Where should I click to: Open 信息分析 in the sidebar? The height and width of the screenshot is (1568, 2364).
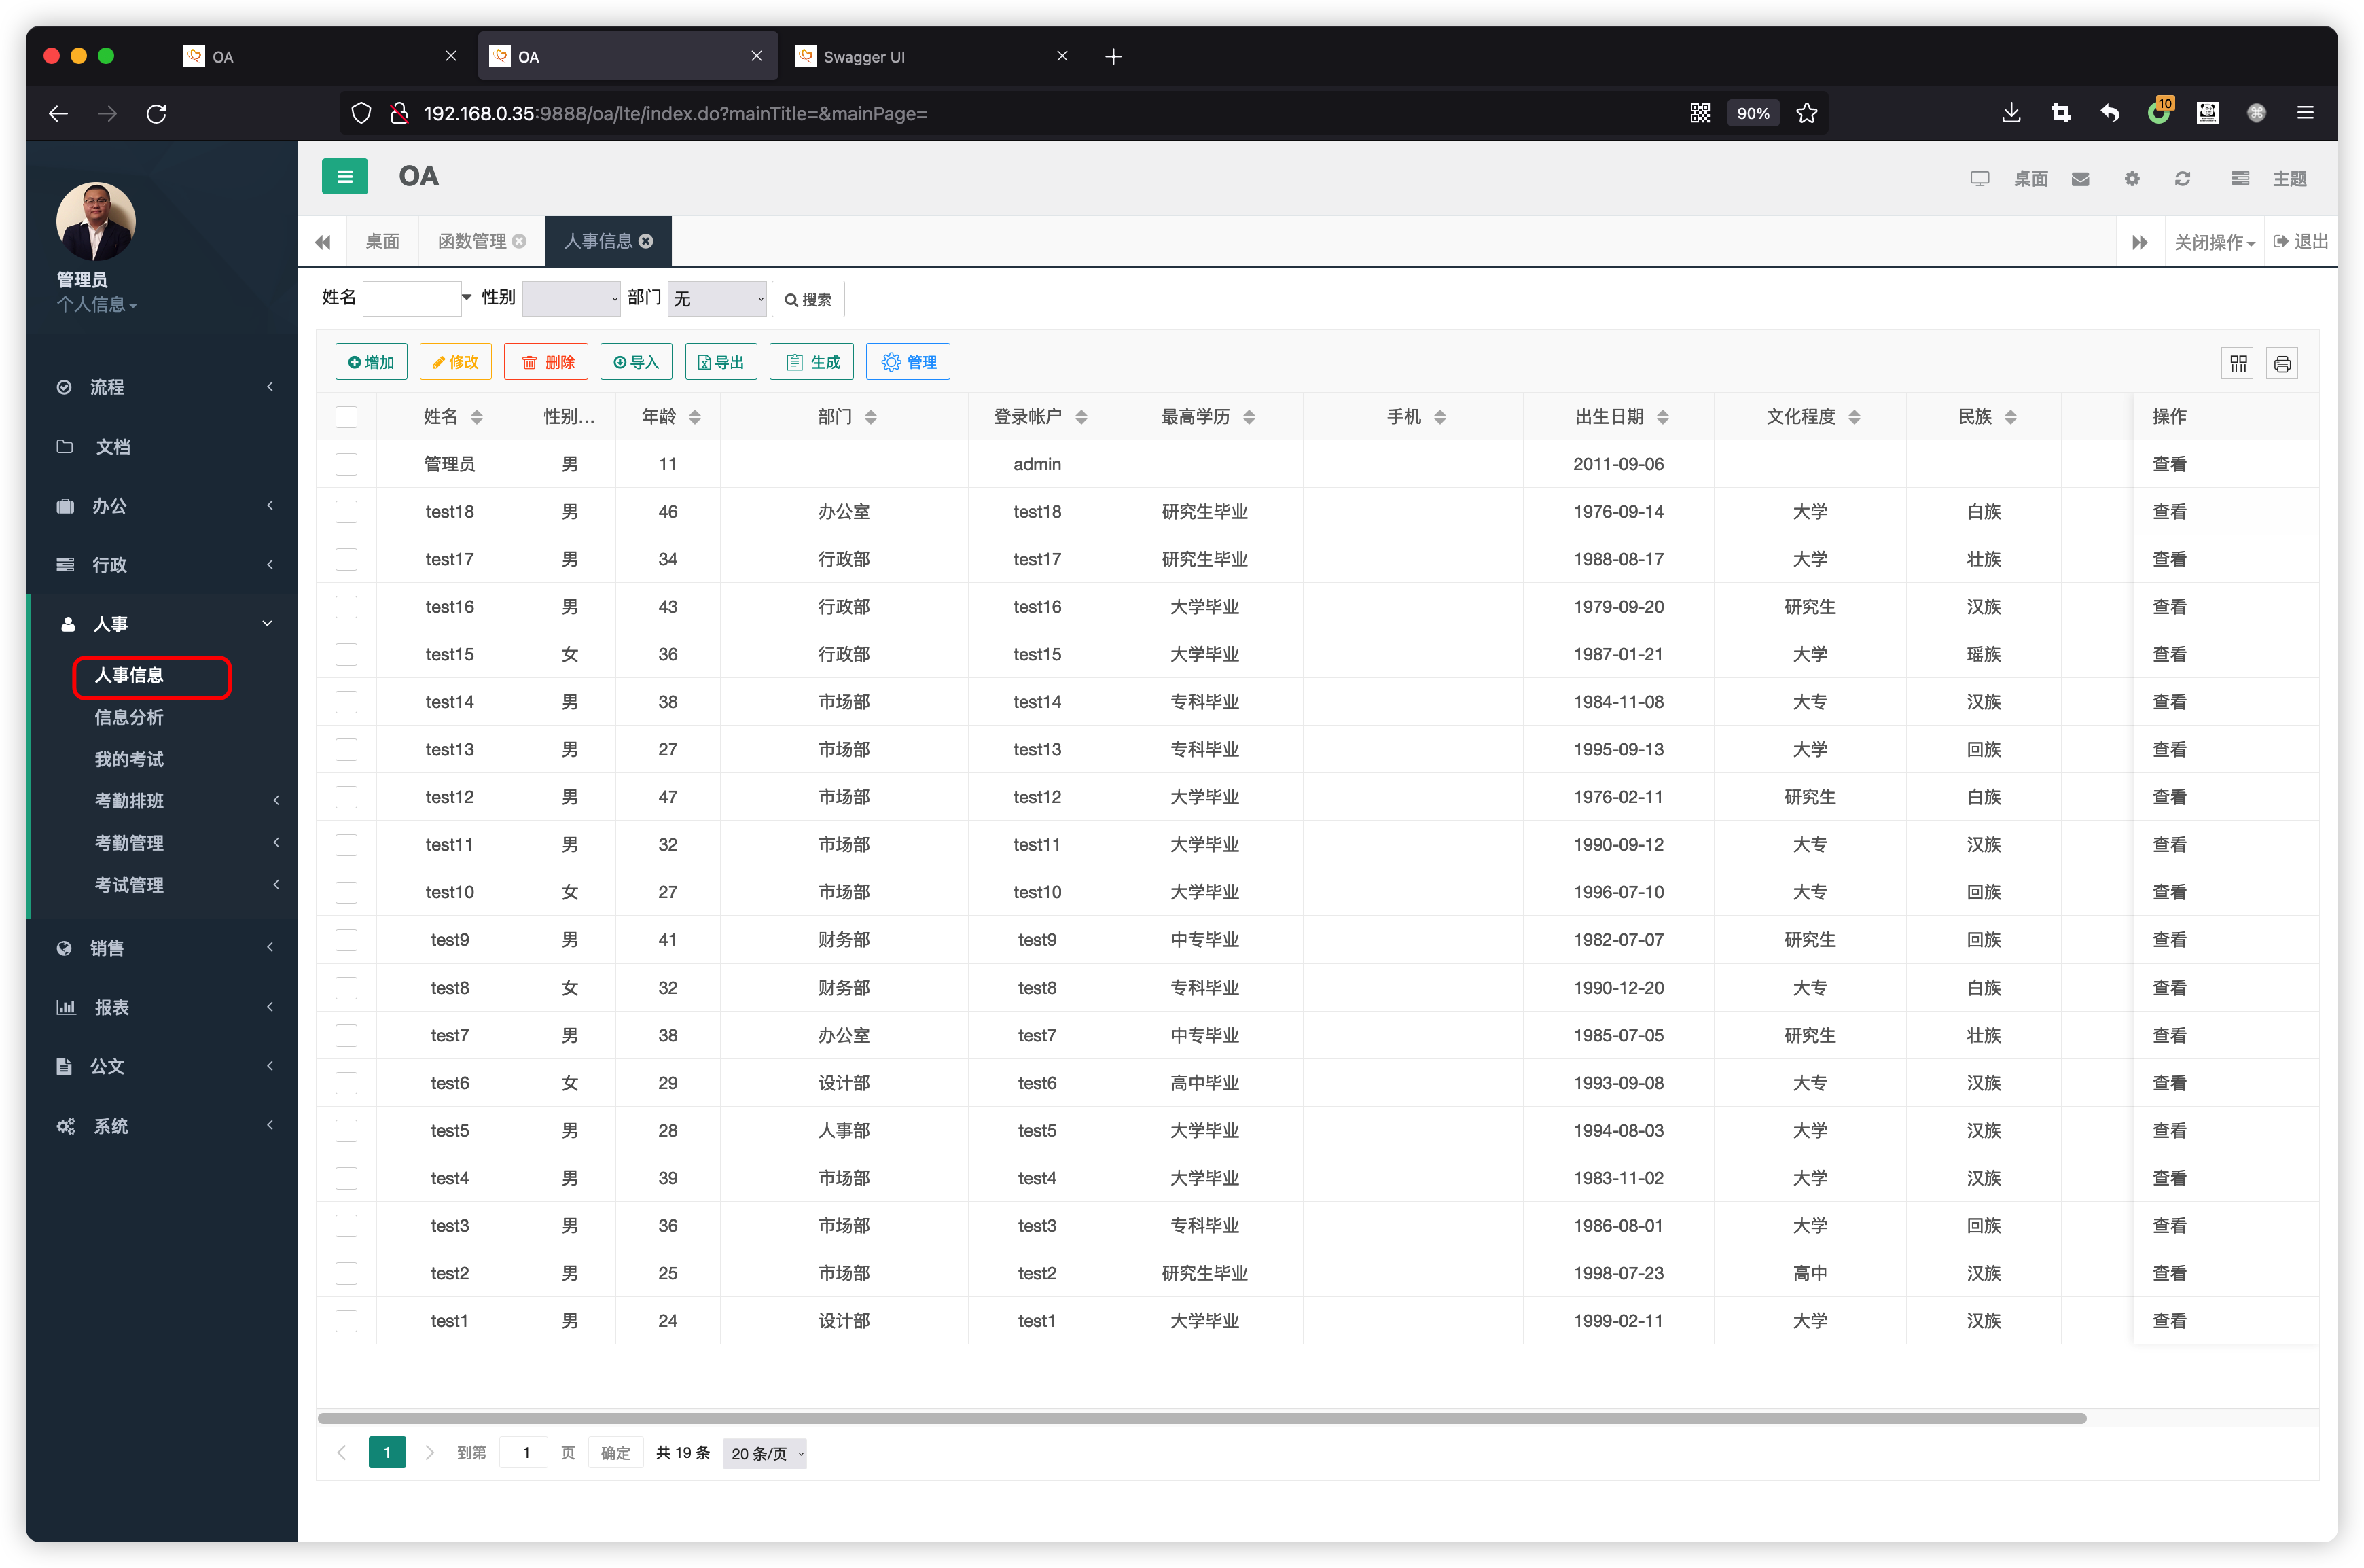pyautogui.click(x=129, y=717)
